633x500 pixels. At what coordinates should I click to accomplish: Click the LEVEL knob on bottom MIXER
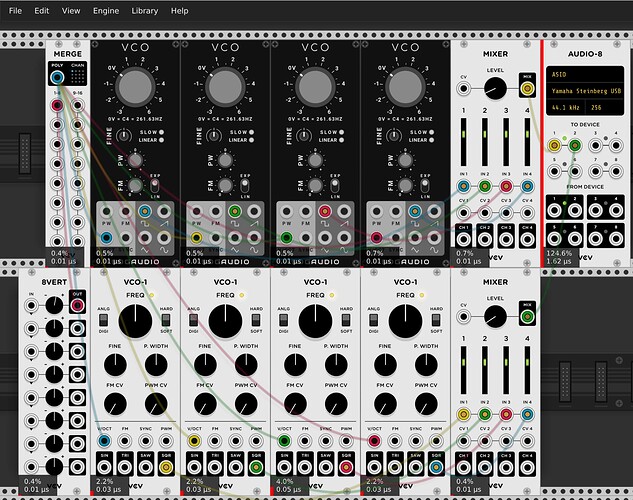pyautogui.click(x=495, y=316)
